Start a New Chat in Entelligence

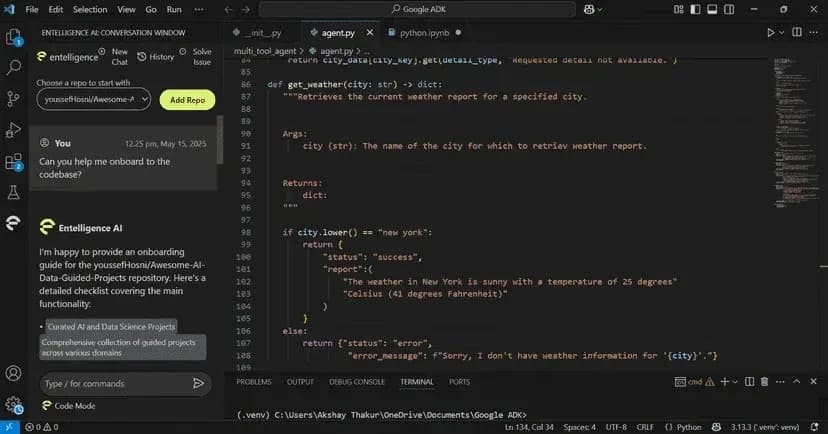pyautogui.click(x=114, y=56)
